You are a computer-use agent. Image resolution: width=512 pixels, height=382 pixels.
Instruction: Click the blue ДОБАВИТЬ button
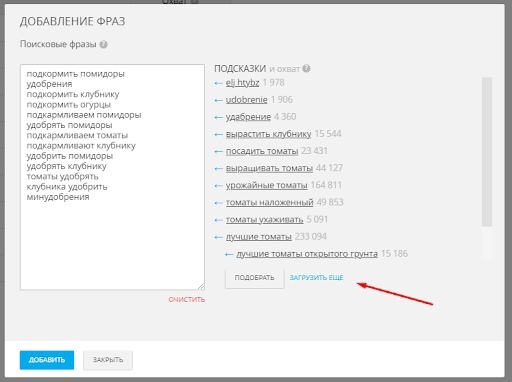47,360
